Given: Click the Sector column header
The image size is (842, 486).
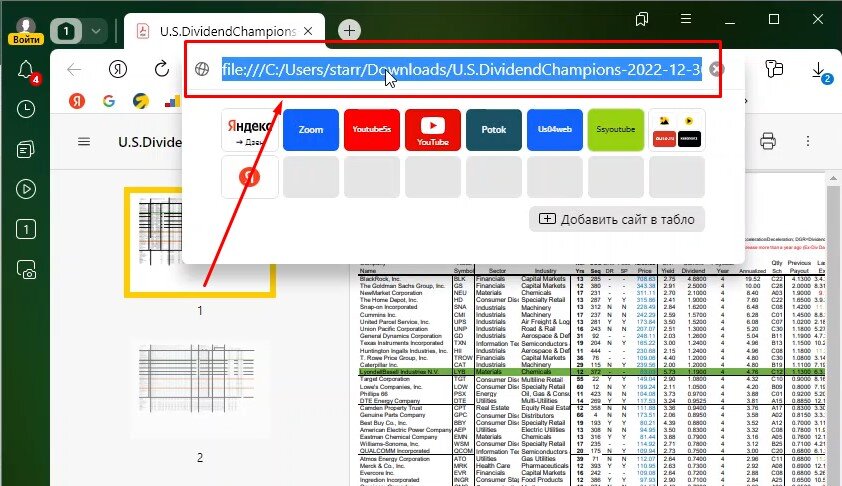Looking at the screenshot, I should tap(497, 271).
